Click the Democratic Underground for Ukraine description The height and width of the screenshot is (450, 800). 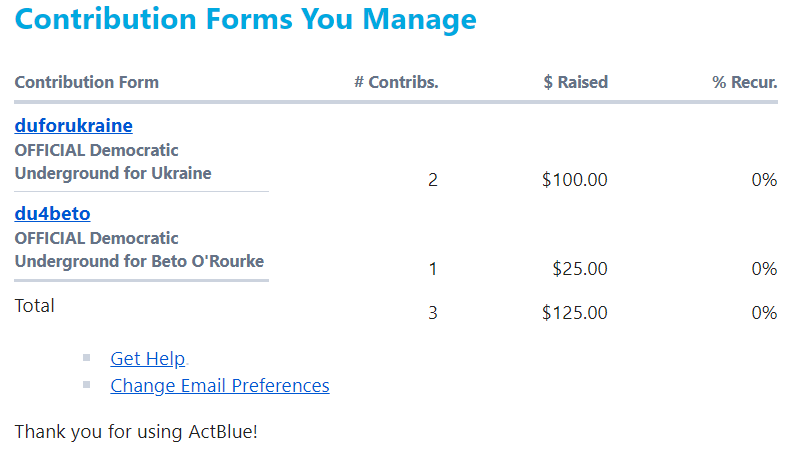click(x=113, y=162)
